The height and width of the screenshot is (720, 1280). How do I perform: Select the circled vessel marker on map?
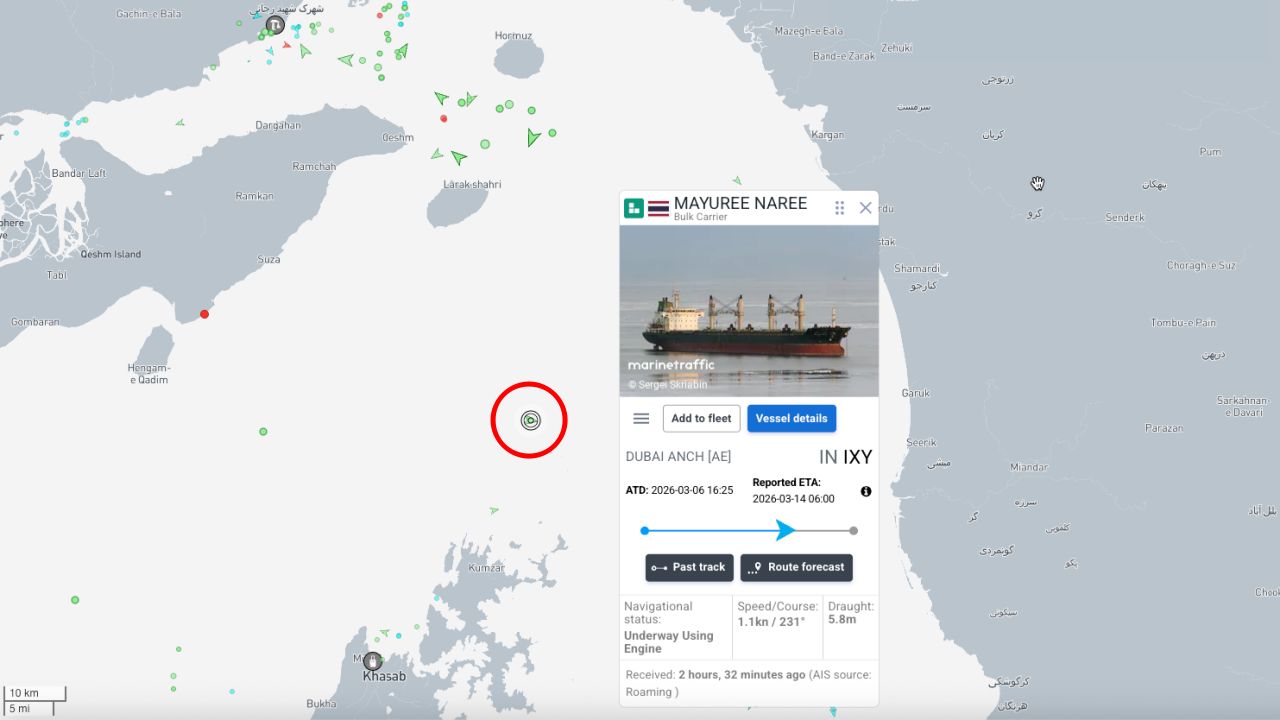point(529,420)
